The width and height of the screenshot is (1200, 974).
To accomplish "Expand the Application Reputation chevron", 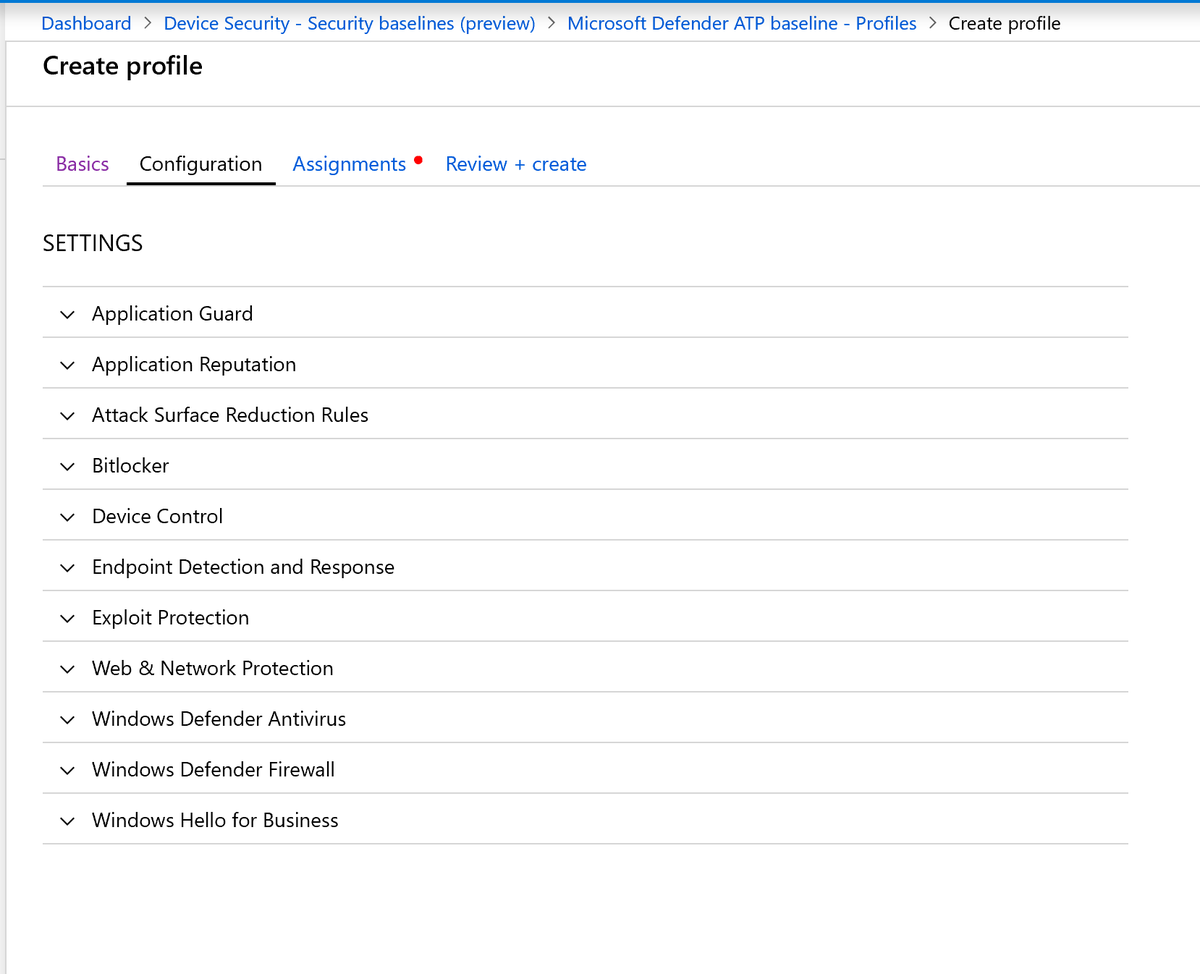I will [x=67, y=365].
